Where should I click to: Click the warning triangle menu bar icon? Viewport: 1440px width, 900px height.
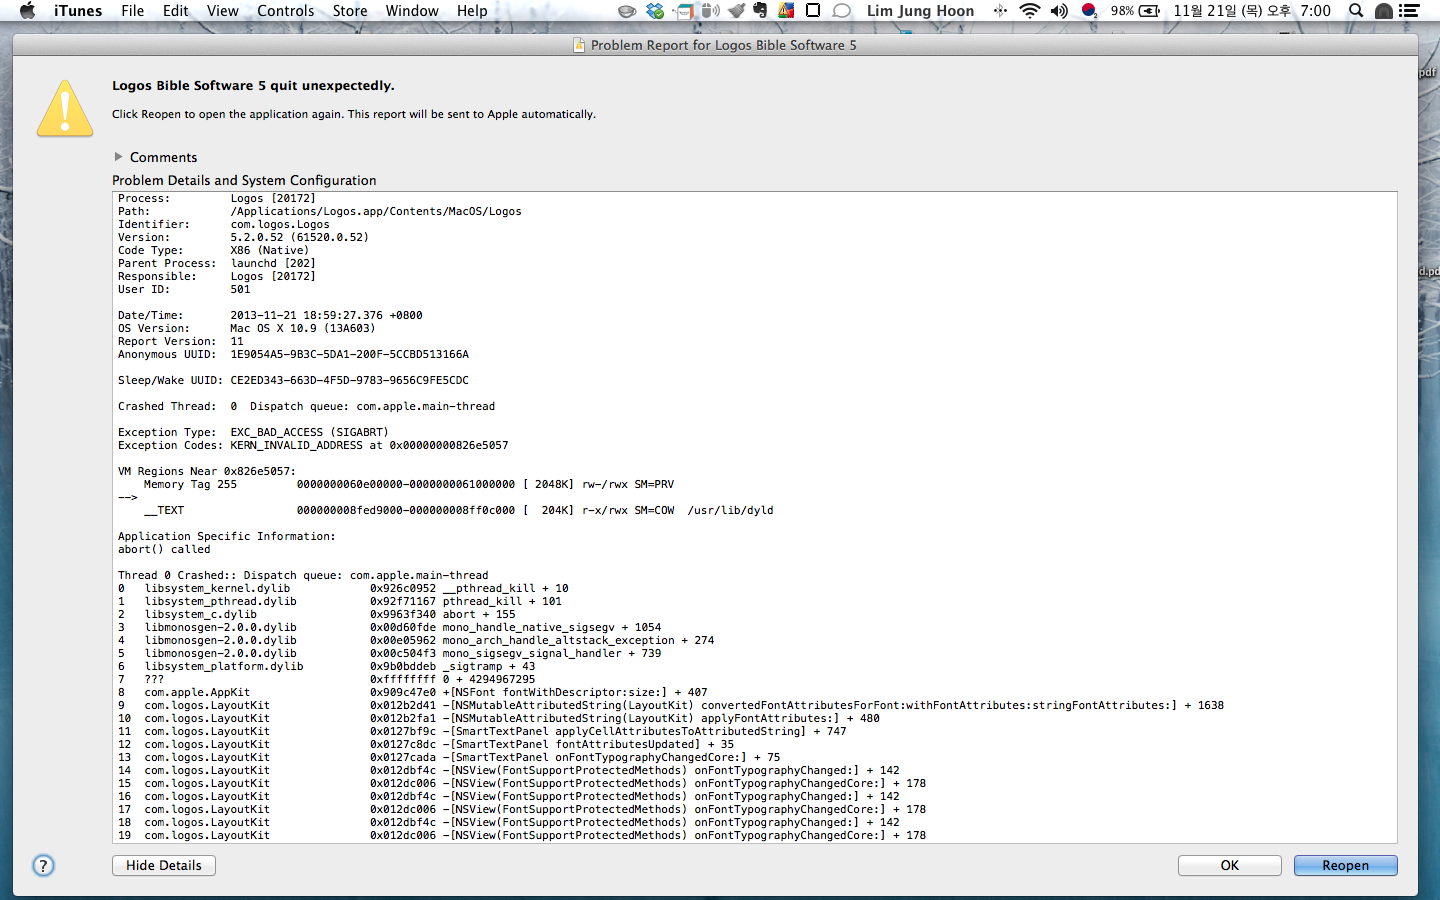tap(786, 11)
